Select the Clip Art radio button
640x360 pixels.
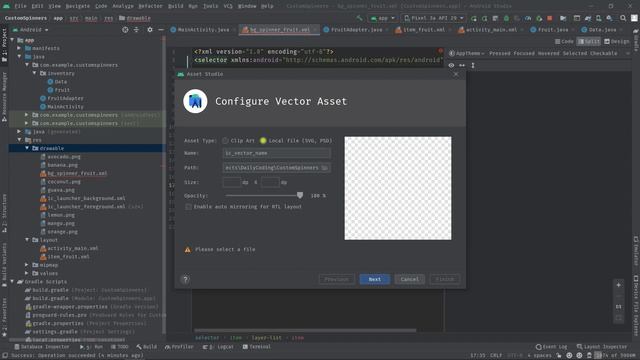coord(225,141)
